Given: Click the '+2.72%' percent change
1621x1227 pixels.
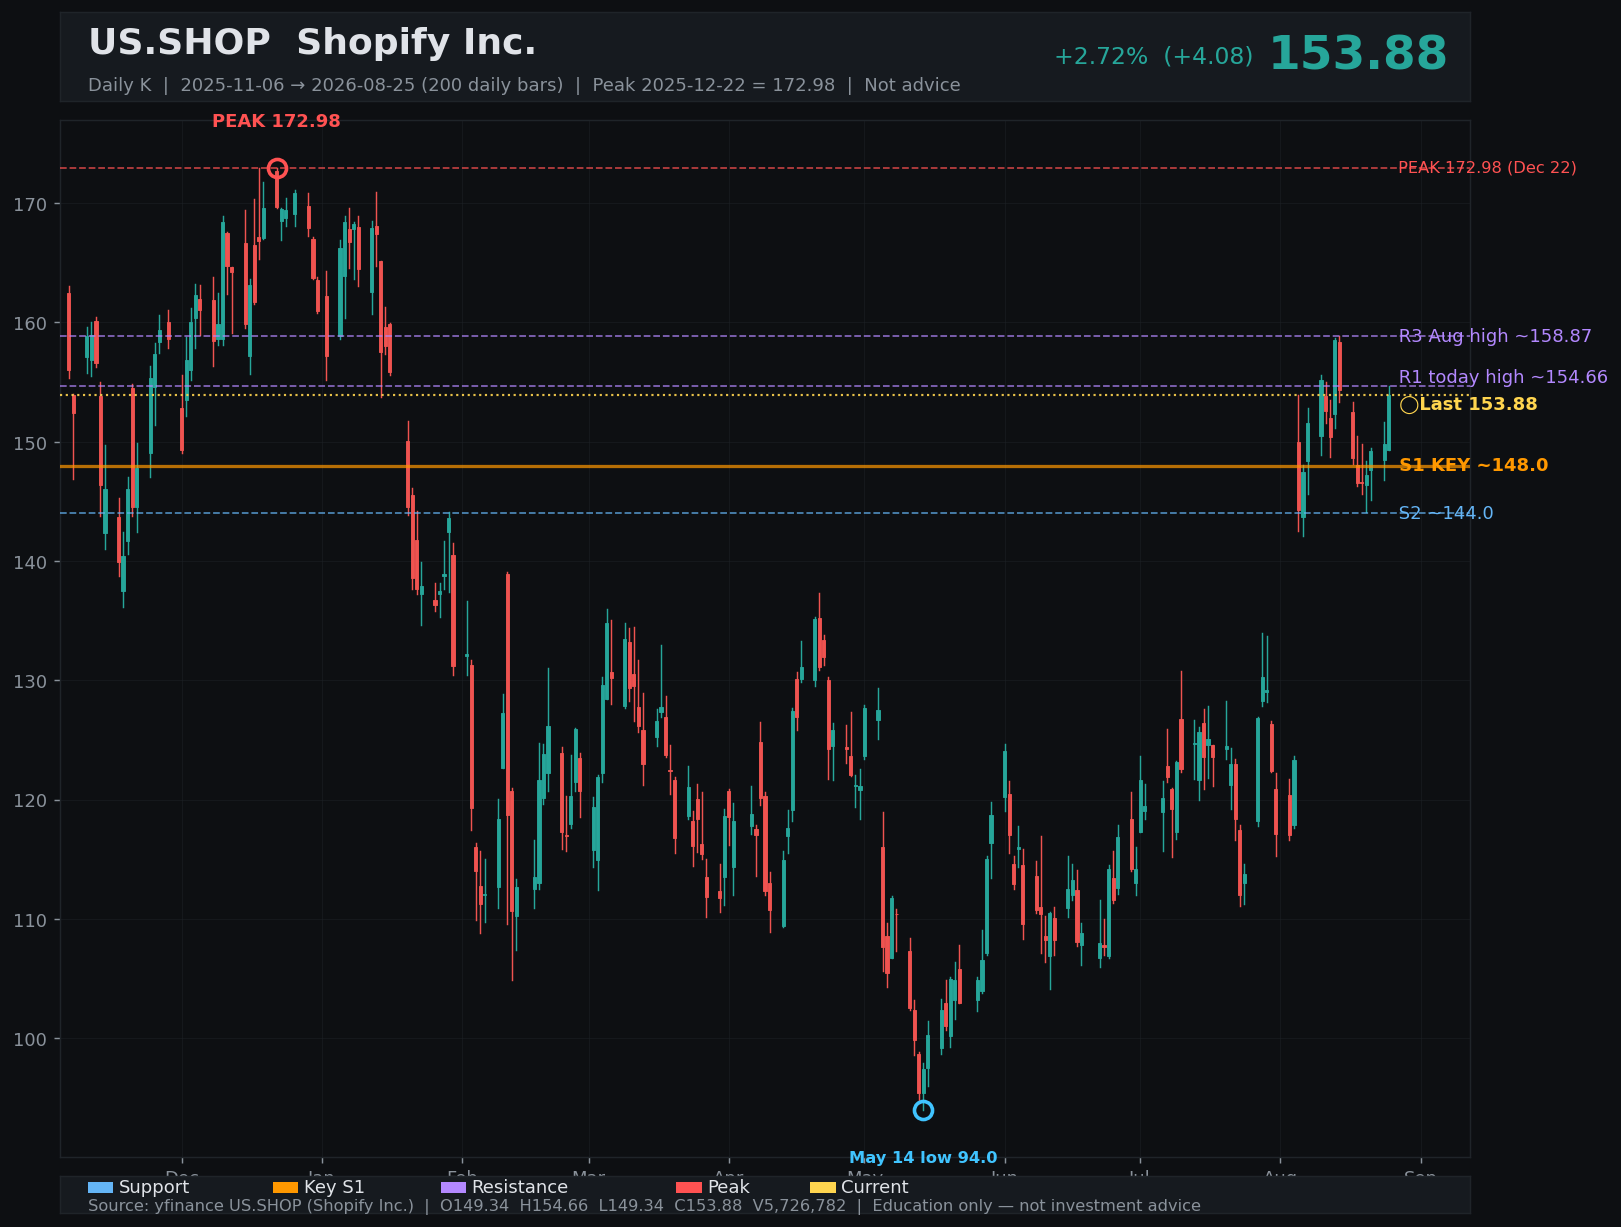Looking at the screenshot, I should tap(1101, 57).
